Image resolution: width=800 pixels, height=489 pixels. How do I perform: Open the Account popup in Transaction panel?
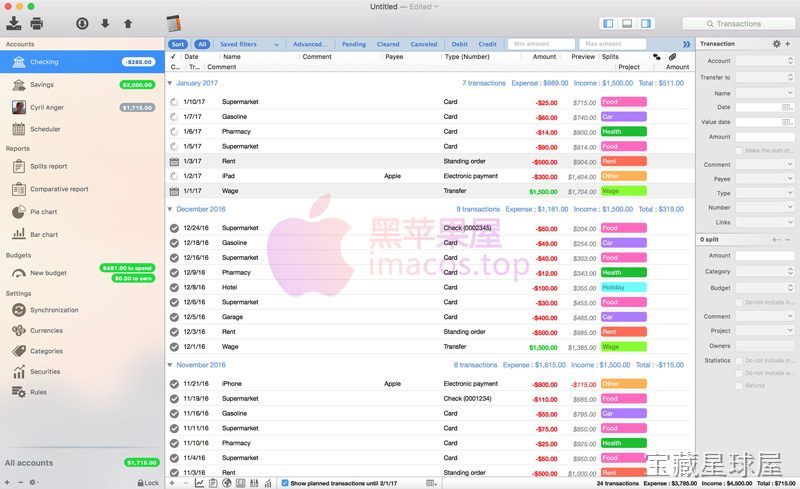(765, 61)
